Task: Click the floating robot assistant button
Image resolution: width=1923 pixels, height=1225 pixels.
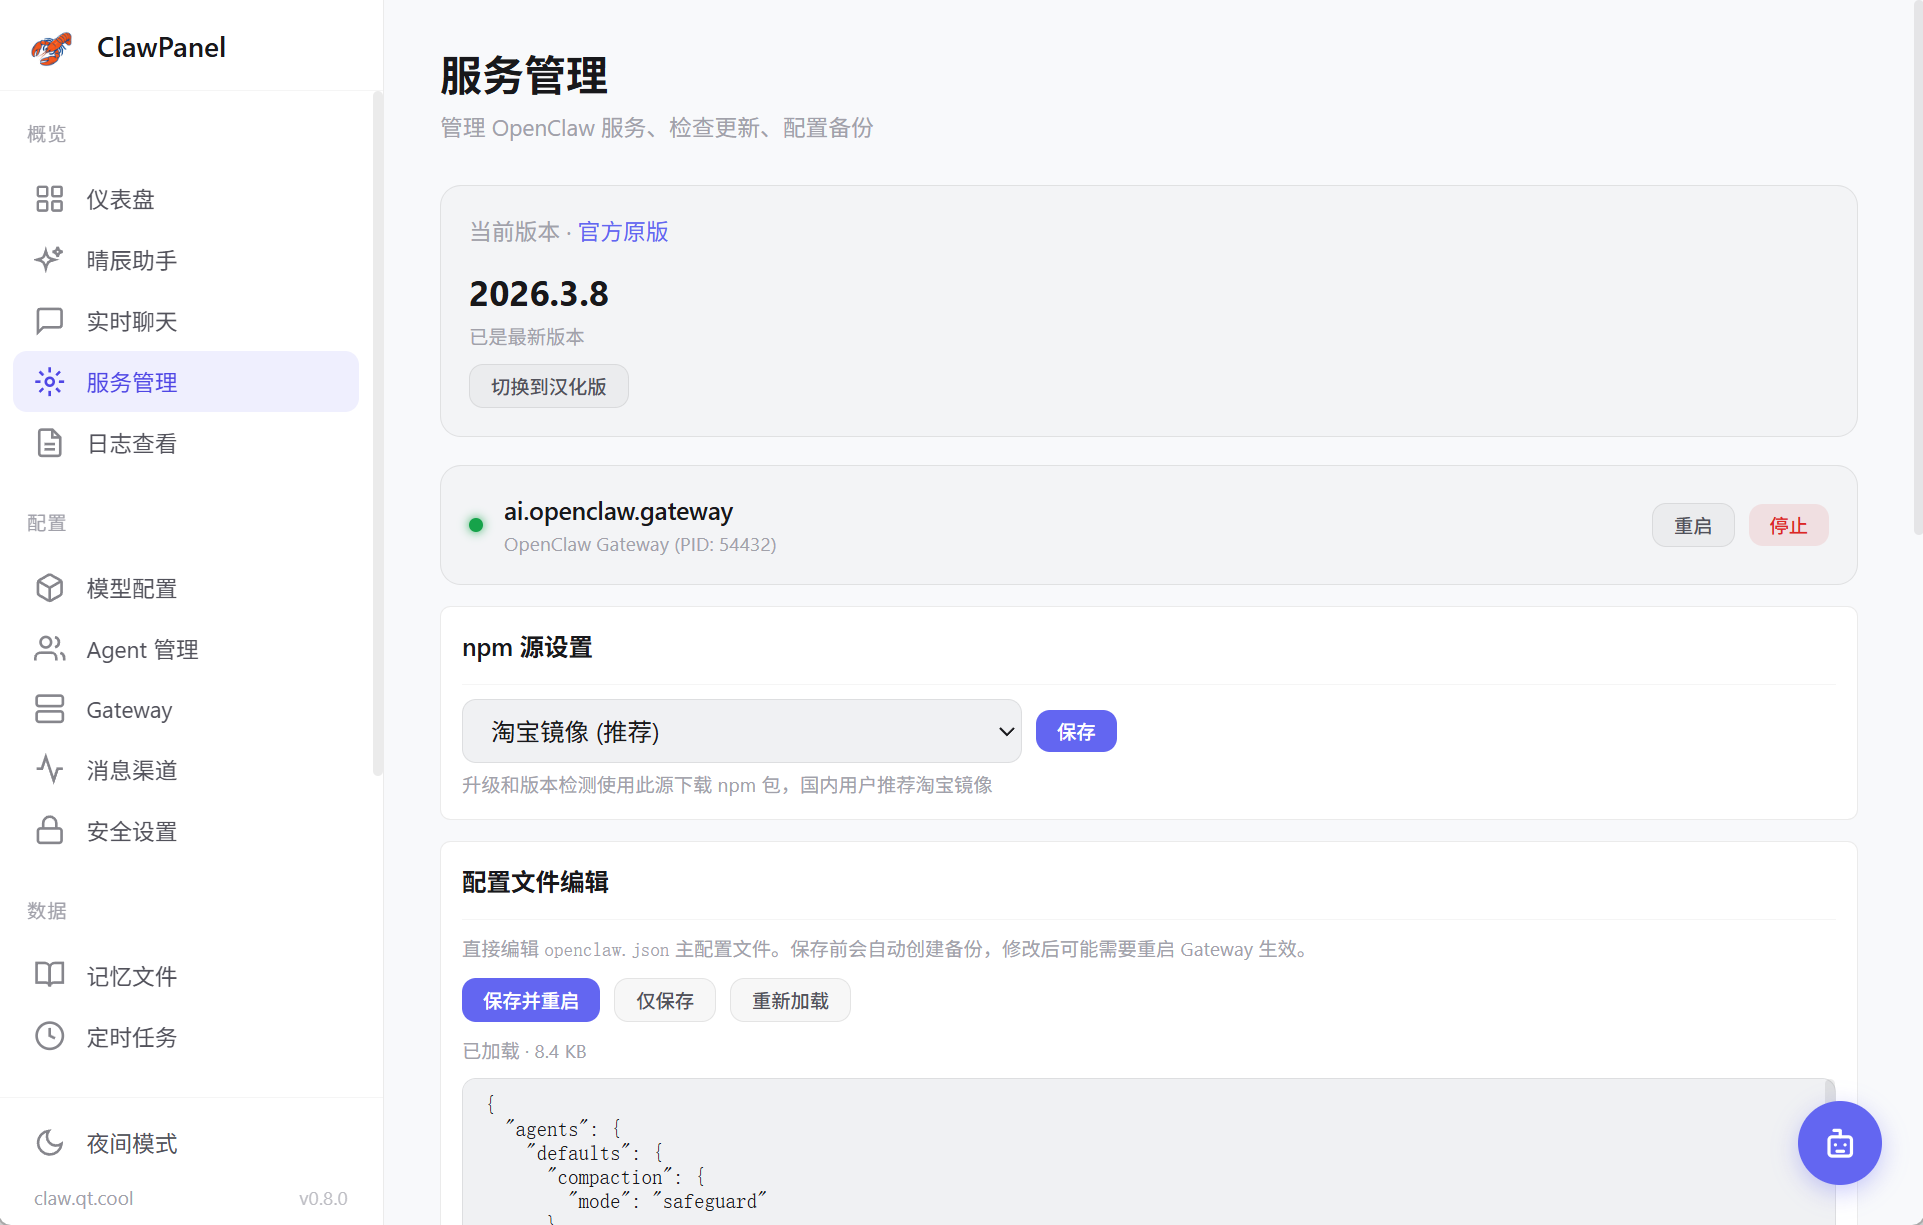Action: (x=1839, y=1143)
